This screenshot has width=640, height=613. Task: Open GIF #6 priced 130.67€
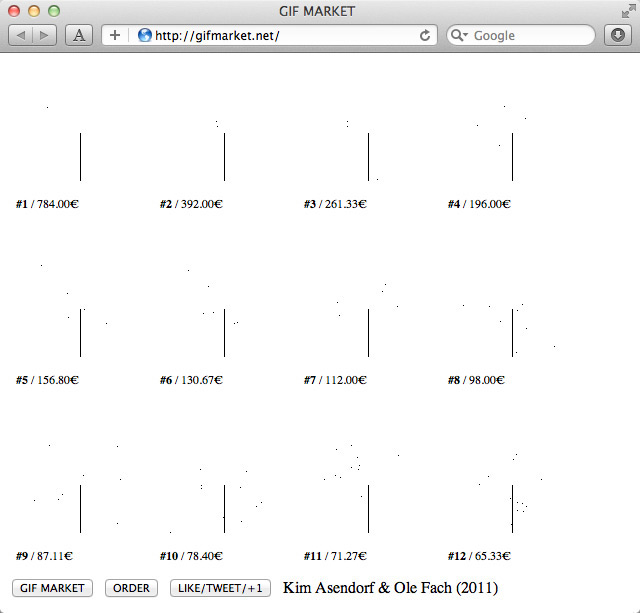[x=224, y=332]
